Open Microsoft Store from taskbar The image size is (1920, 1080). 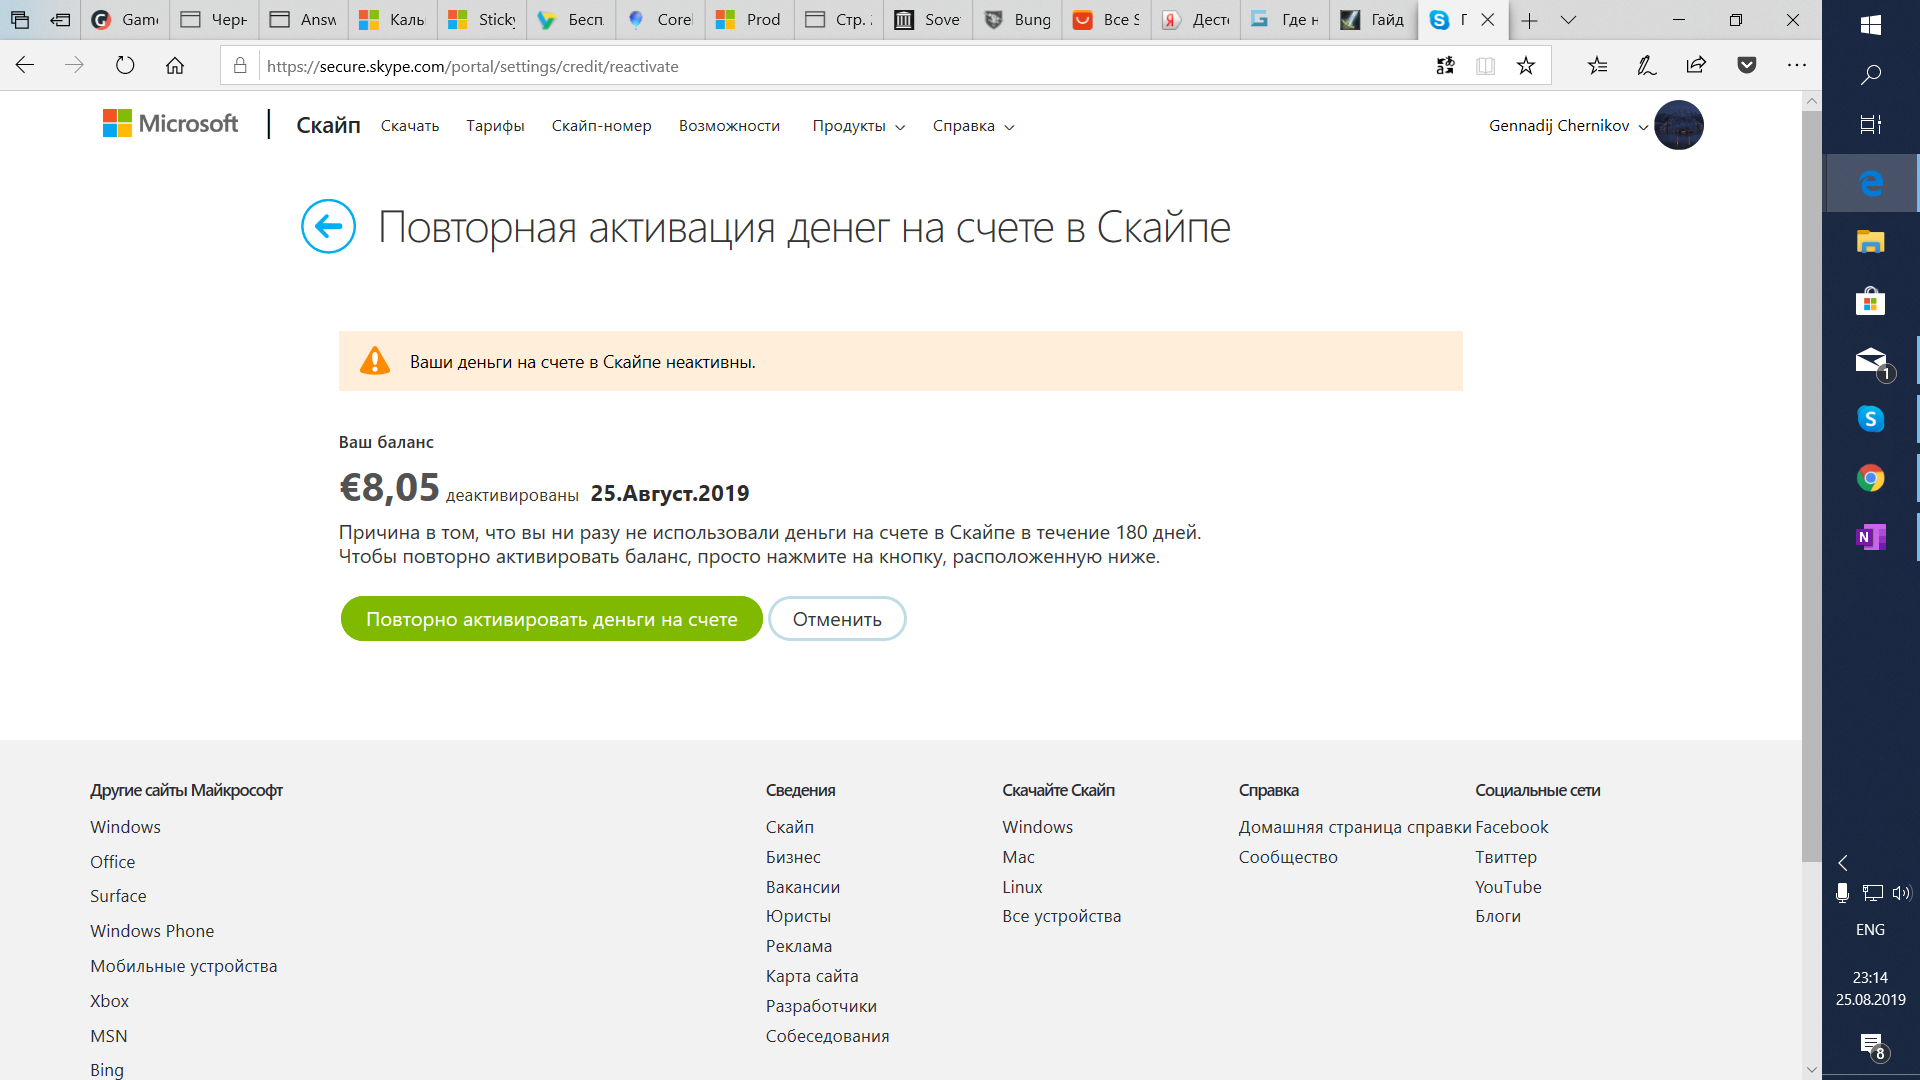[x=1871, y=301]
